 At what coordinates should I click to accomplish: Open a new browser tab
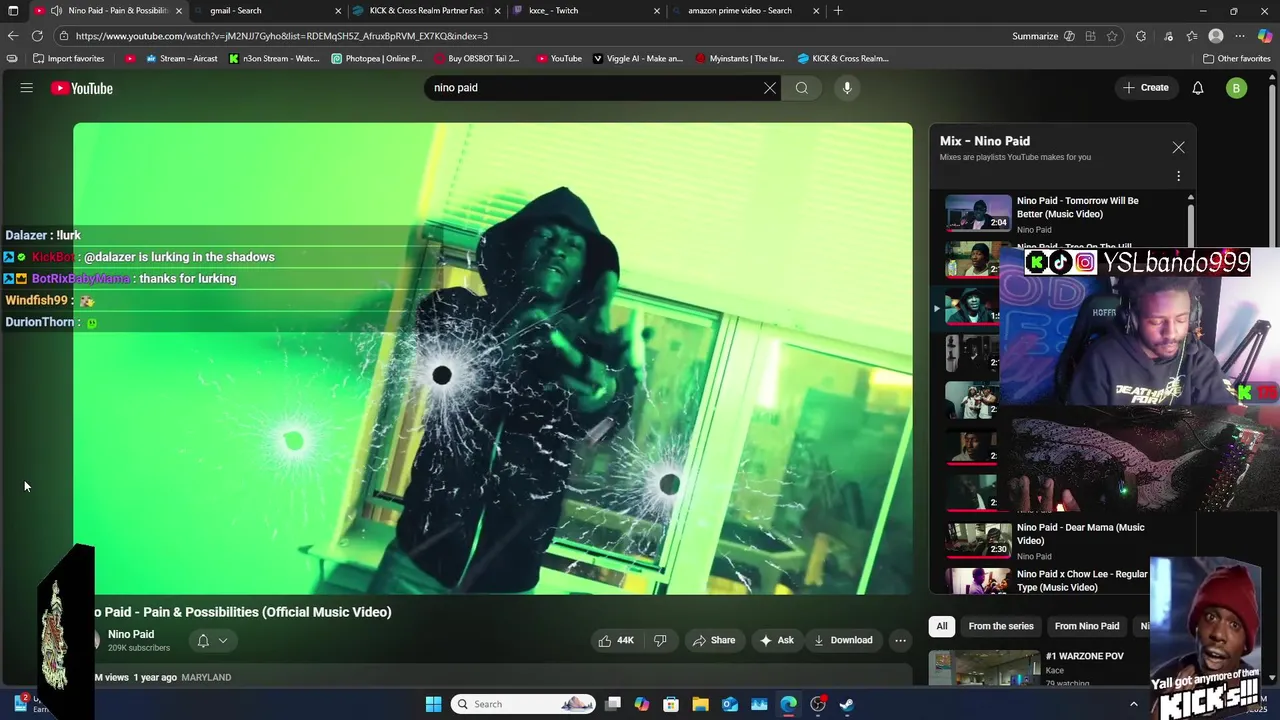[x=838, y=11]
